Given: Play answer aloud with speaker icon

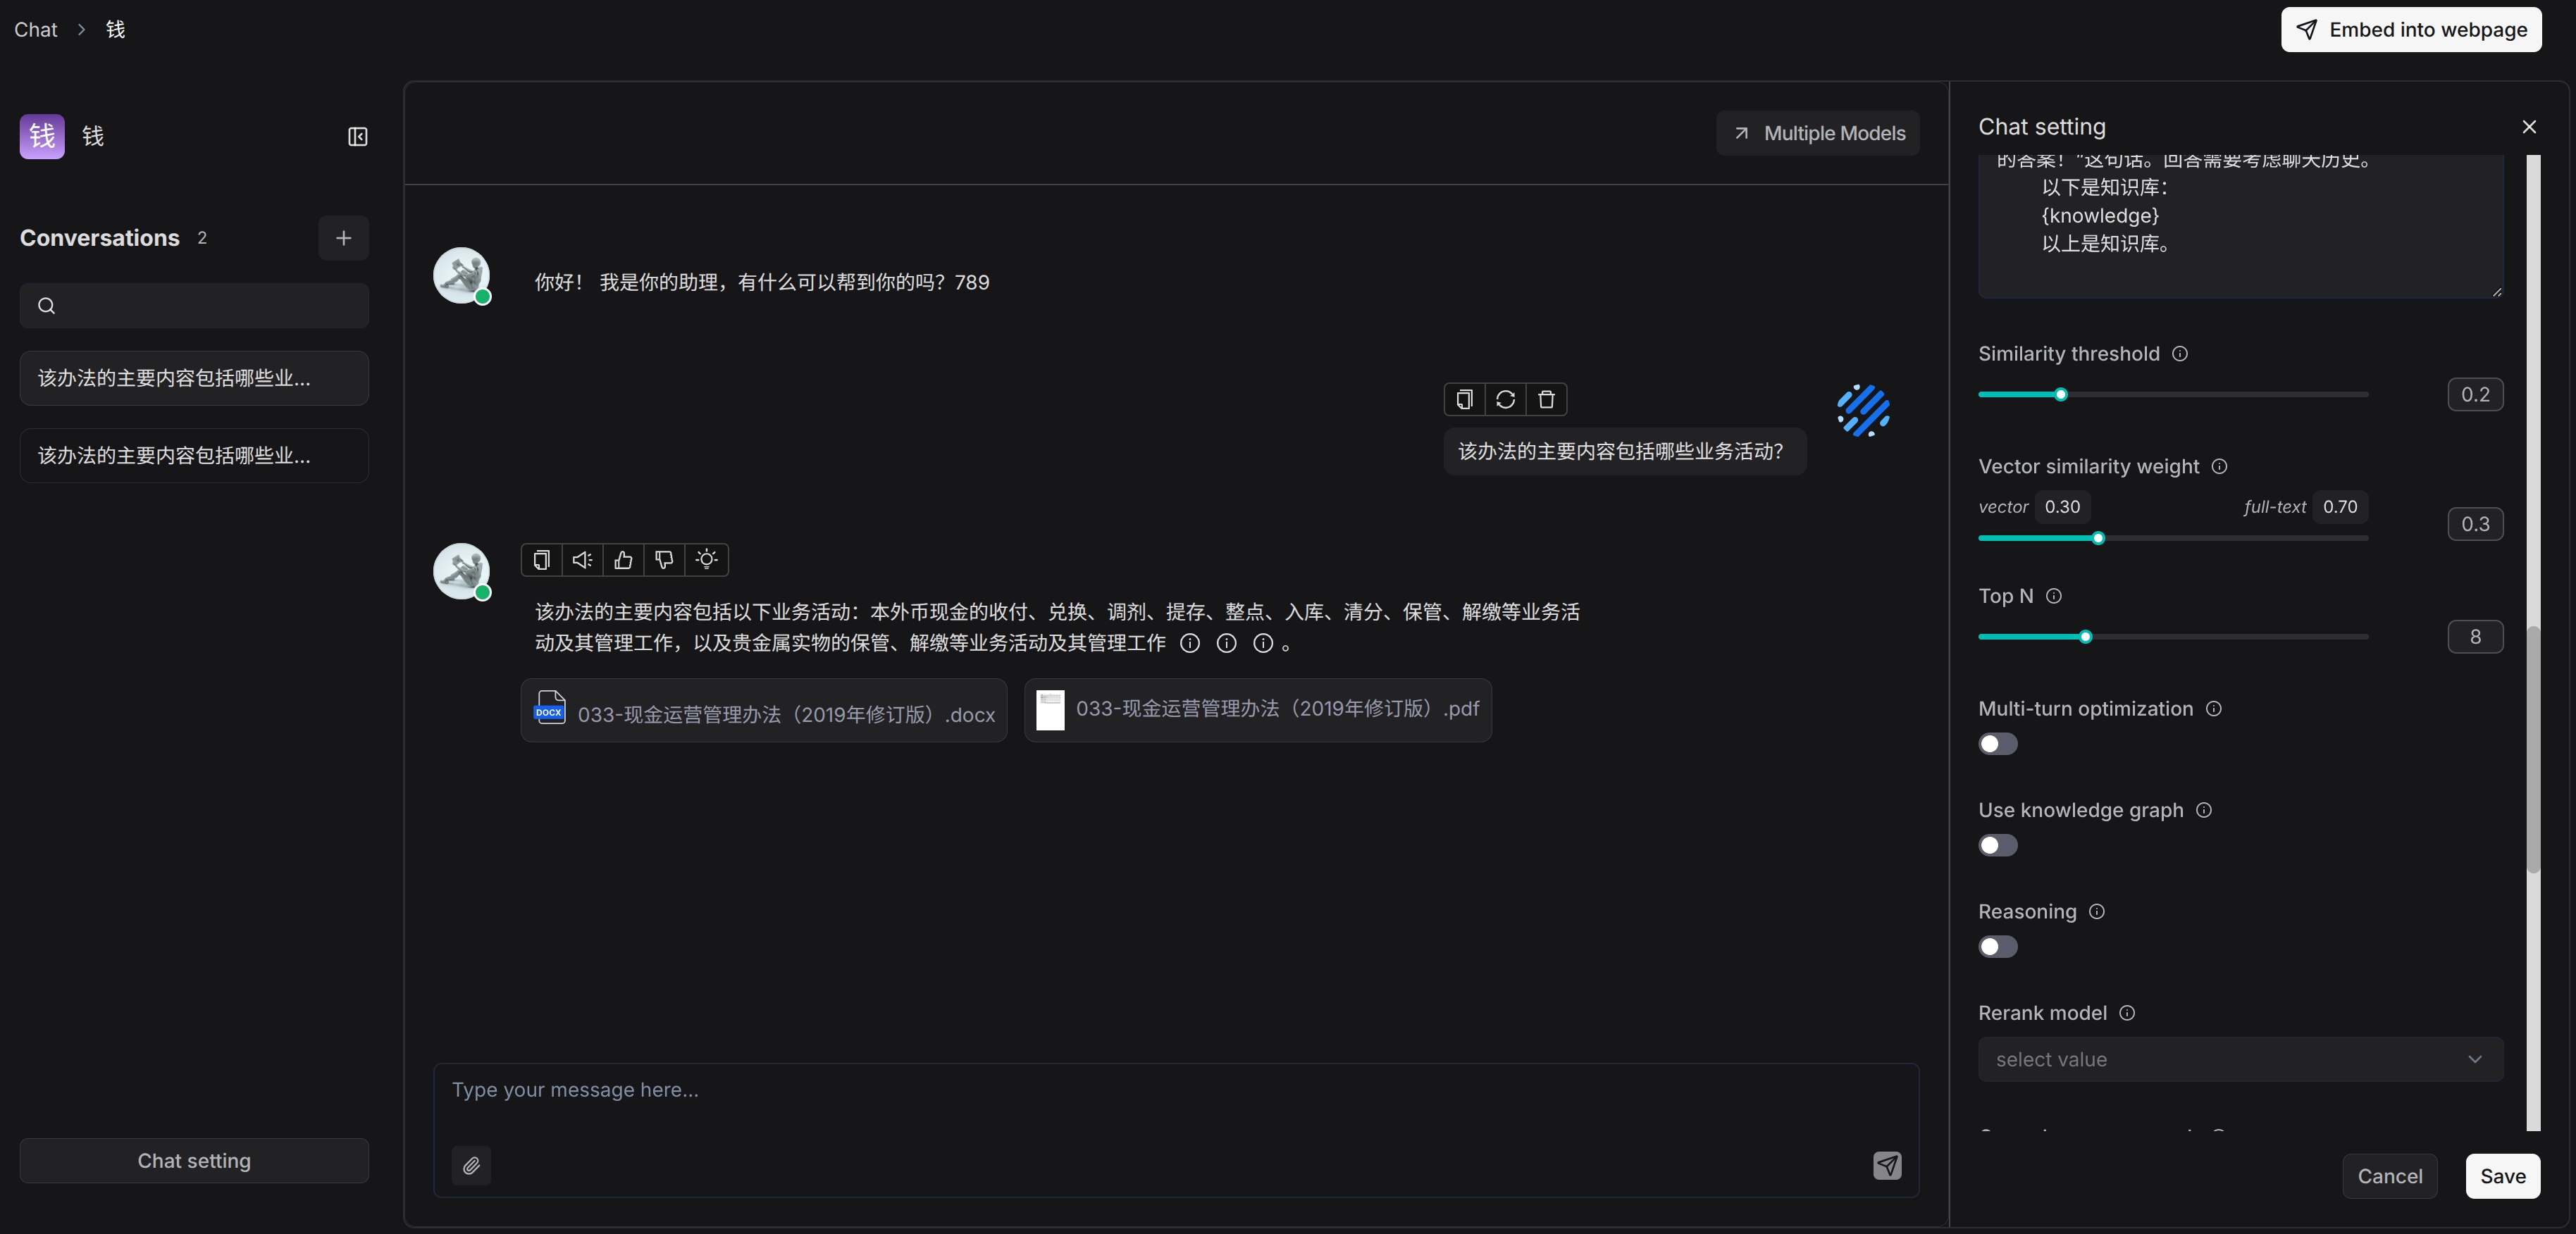Looking at the screenshot, I should click(582, 560).
